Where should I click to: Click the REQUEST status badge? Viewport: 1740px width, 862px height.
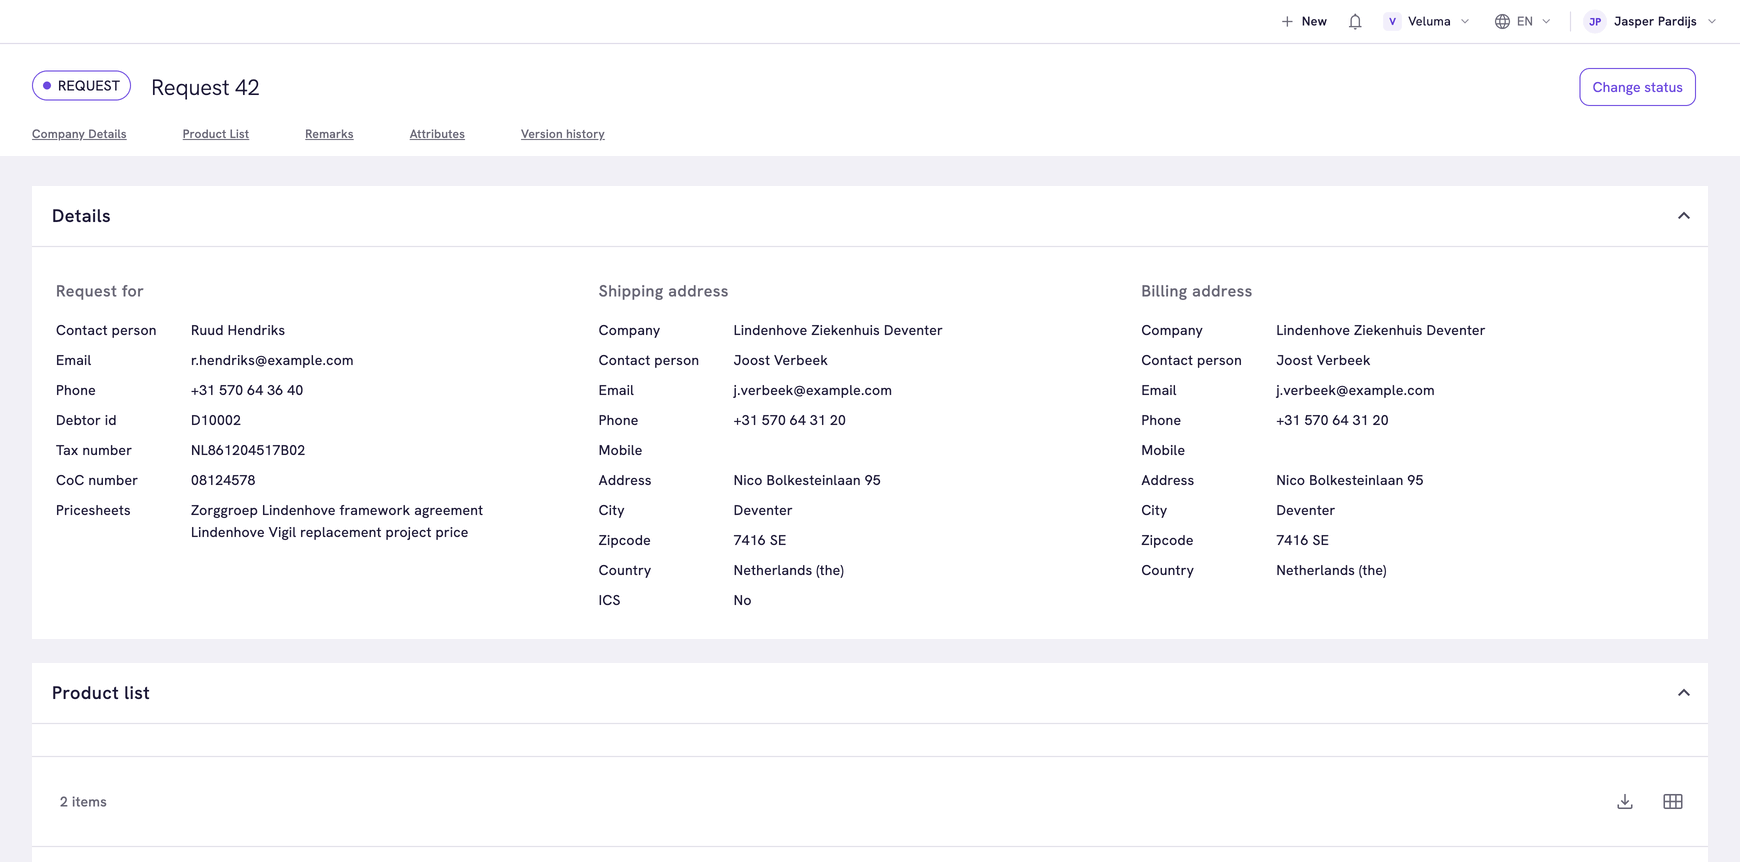(81, 86)
